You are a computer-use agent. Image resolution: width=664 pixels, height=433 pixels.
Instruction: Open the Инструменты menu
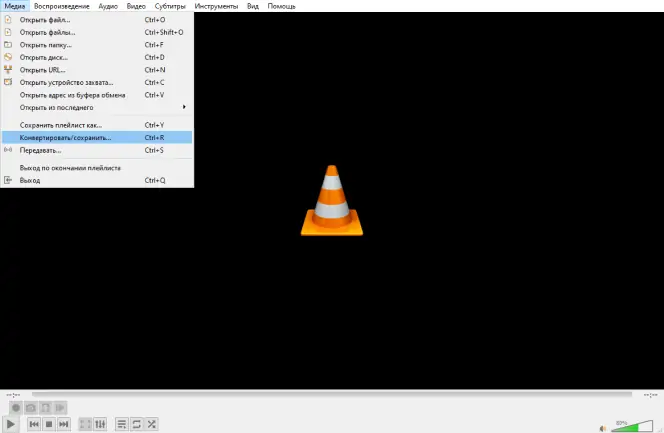click(216, 6)
